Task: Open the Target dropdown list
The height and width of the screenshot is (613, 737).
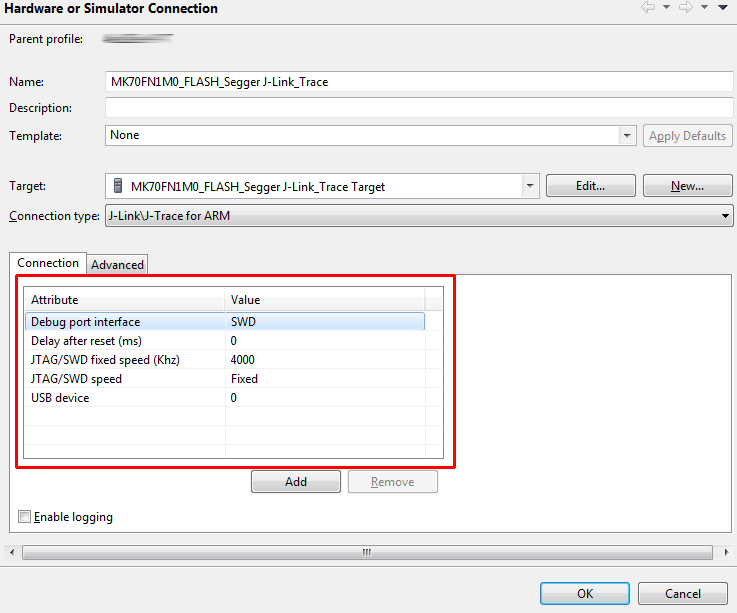Action: click(529, 186)
